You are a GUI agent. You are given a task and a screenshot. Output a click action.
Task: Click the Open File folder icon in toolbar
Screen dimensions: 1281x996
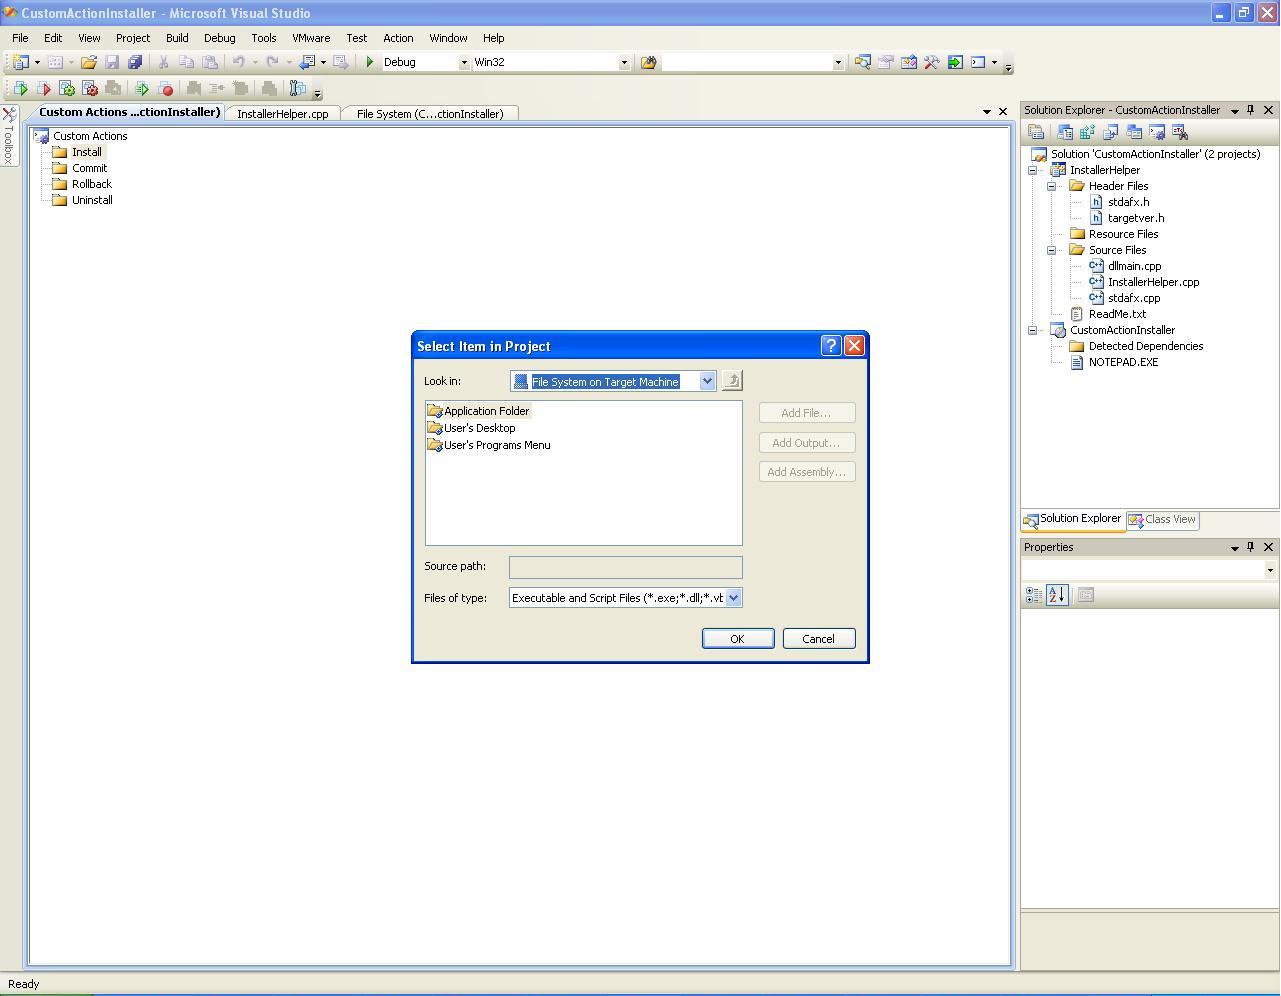[x=89, y=62]
